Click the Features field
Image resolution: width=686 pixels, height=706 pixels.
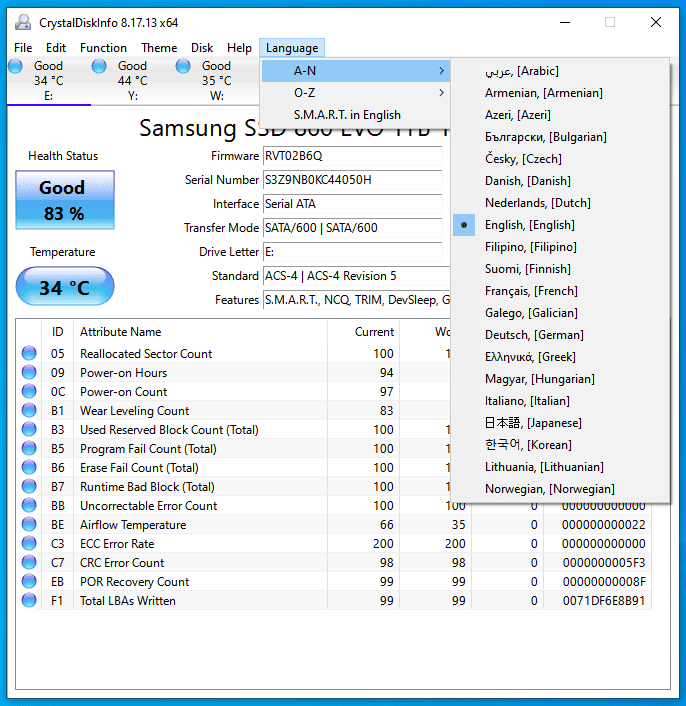357,300
